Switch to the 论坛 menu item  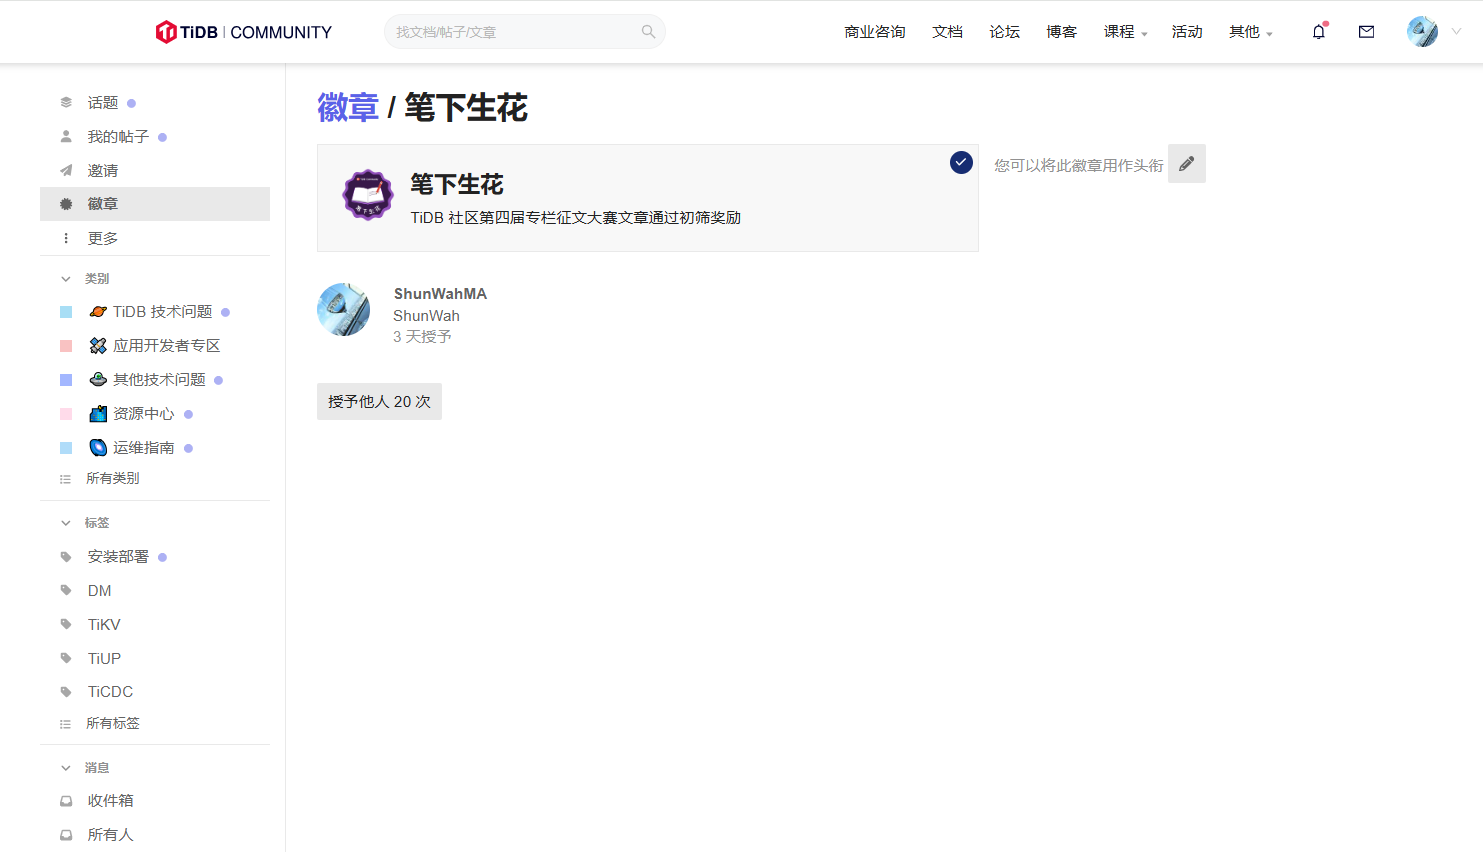(1004, 31)
